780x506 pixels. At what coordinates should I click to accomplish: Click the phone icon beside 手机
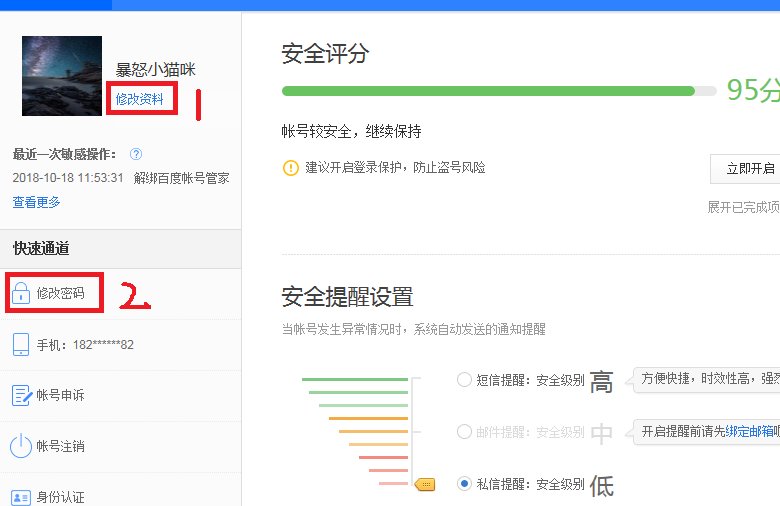tap(21, 344)
